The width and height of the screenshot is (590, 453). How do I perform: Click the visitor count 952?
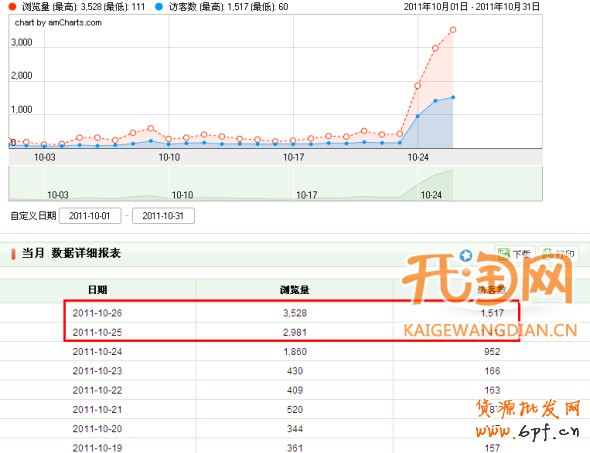[492, 352]
